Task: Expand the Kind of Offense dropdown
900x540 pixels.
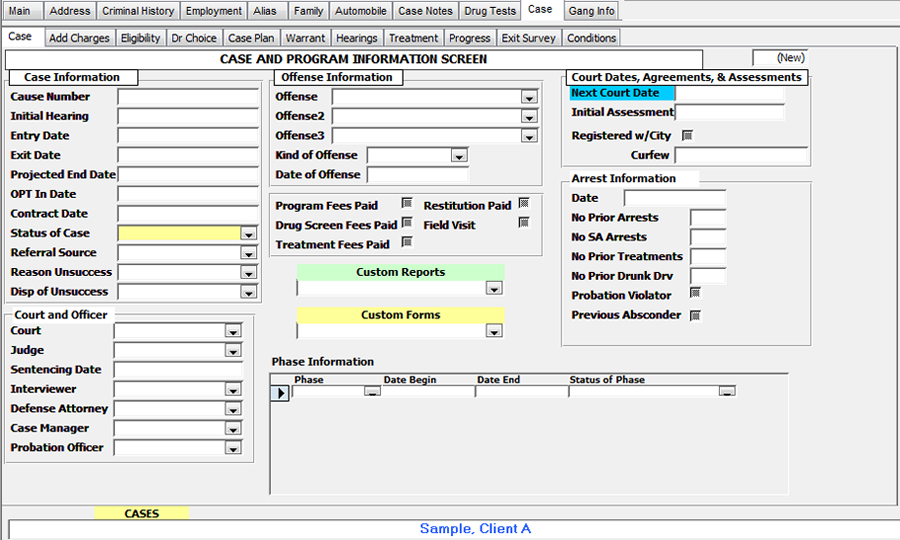Action: pyautogui.click(x=459, y=156)
